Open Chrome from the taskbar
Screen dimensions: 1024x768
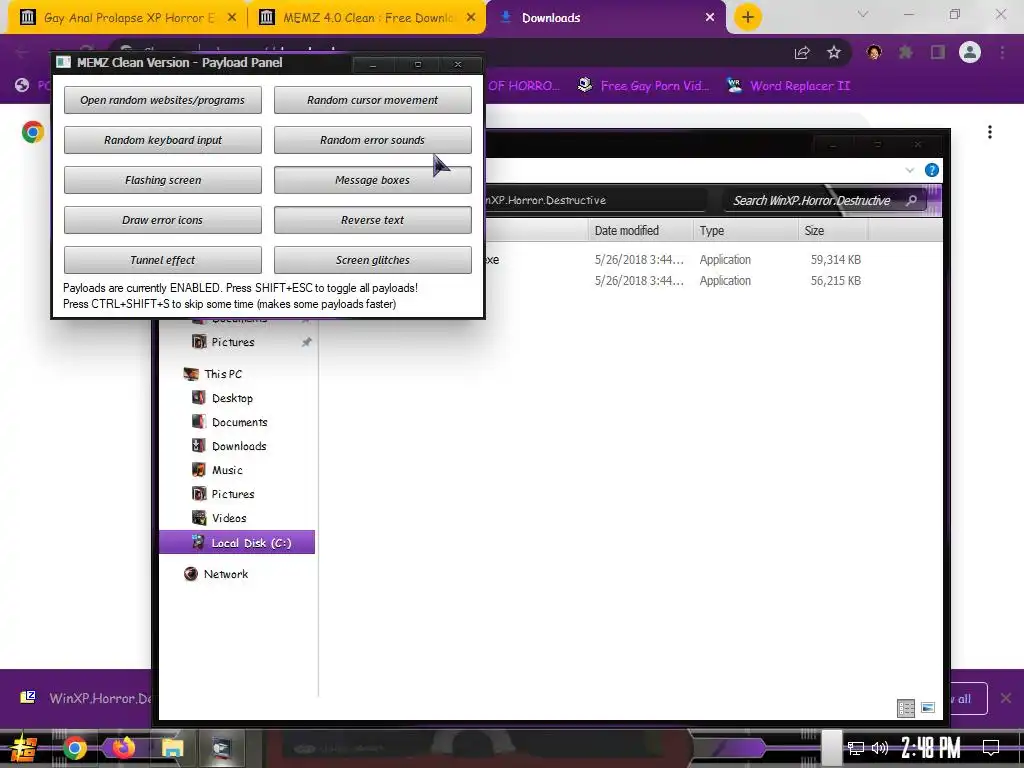coord(74,748)
